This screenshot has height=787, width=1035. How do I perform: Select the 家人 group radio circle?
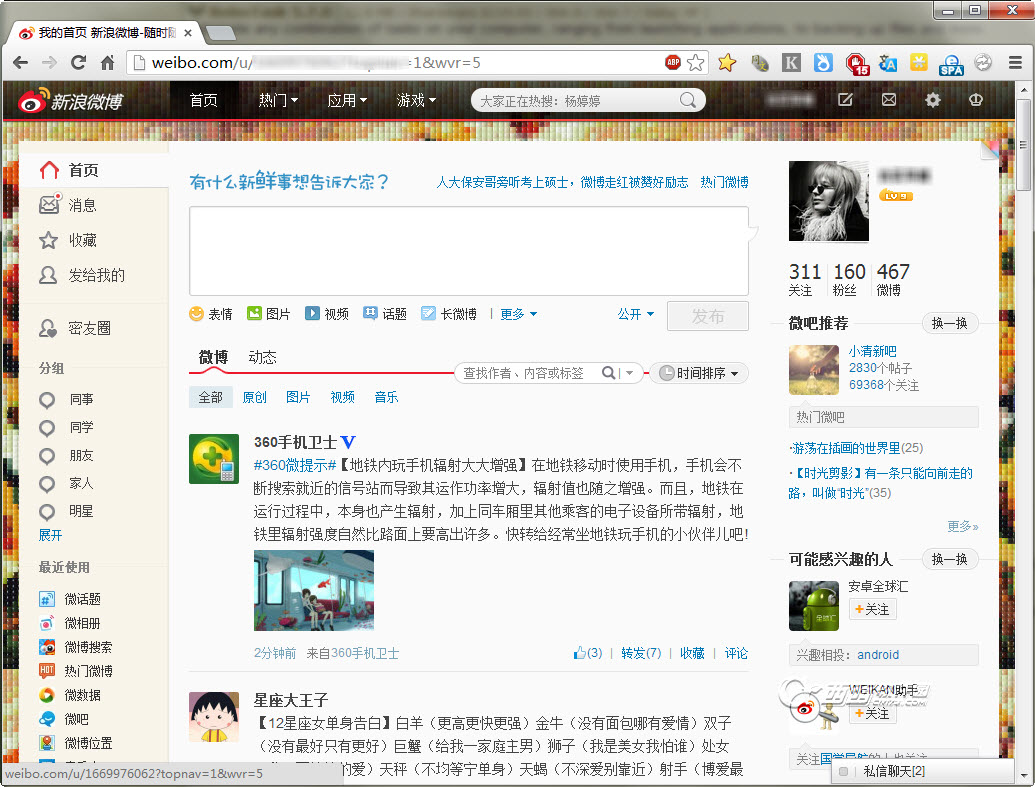(47, 485)
